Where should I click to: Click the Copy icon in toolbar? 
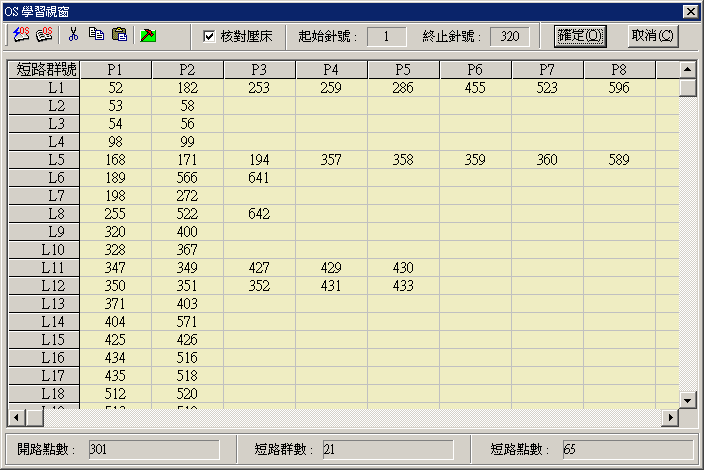click(x=96, y=35)
